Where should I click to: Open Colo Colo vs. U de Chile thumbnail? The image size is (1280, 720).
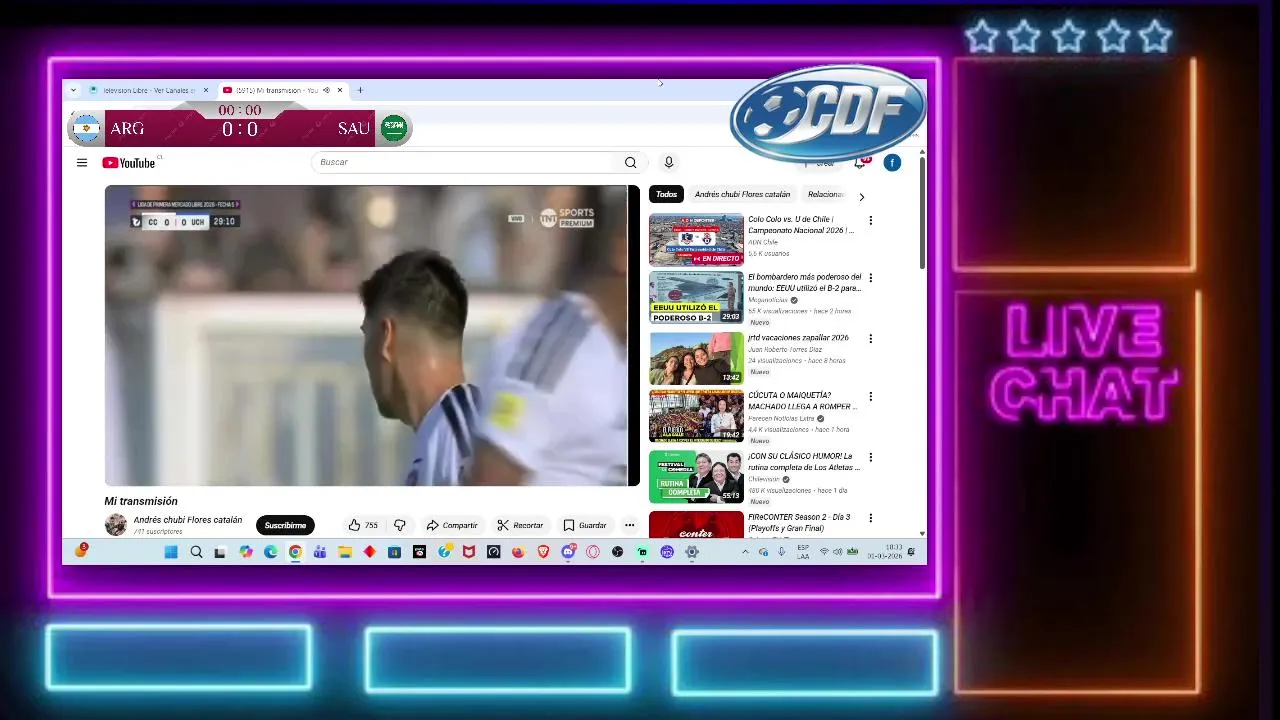[x=696, y=240]
